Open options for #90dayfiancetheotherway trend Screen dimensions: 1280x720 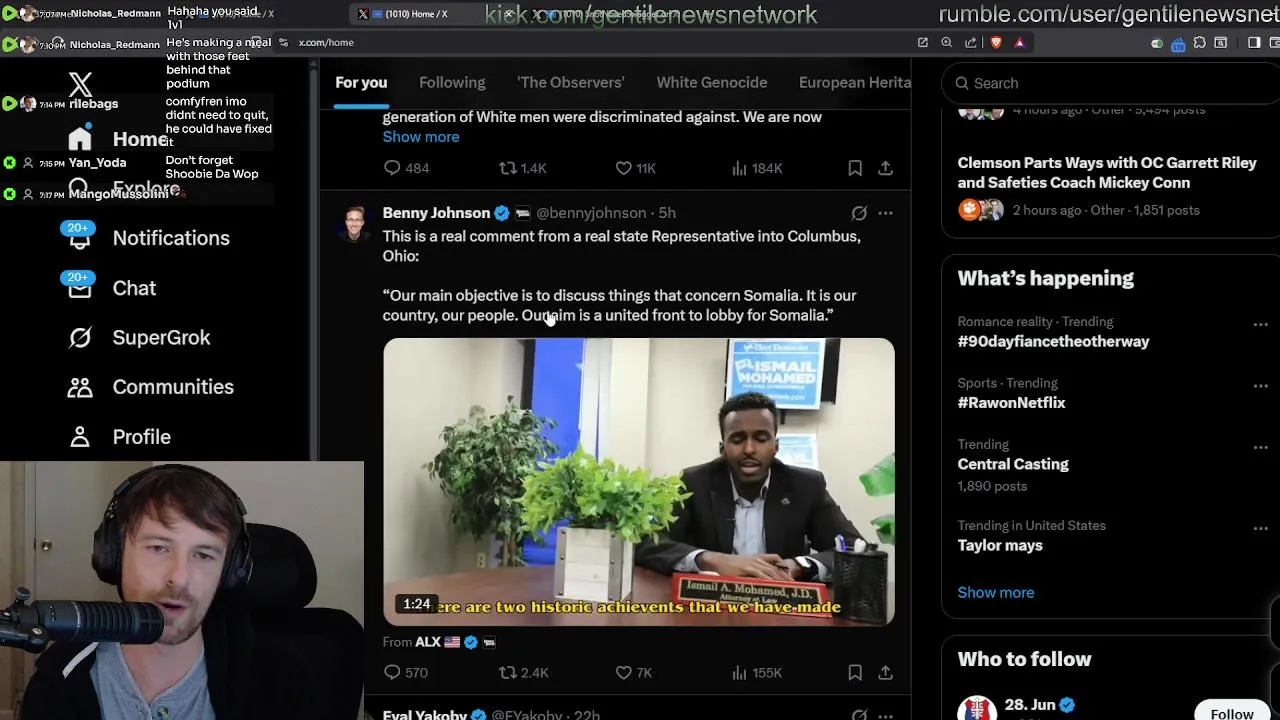[1260, 324]
